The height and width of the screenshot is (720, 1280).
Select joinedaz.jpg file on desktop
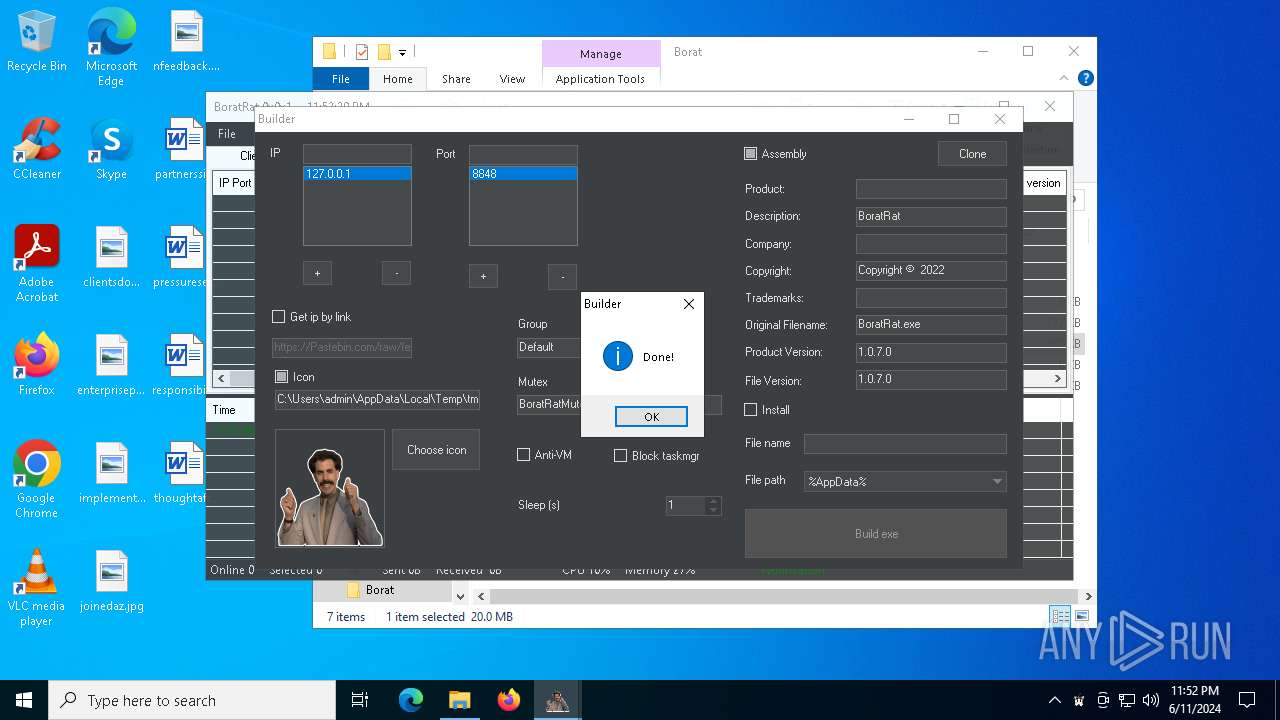point(111,582)
